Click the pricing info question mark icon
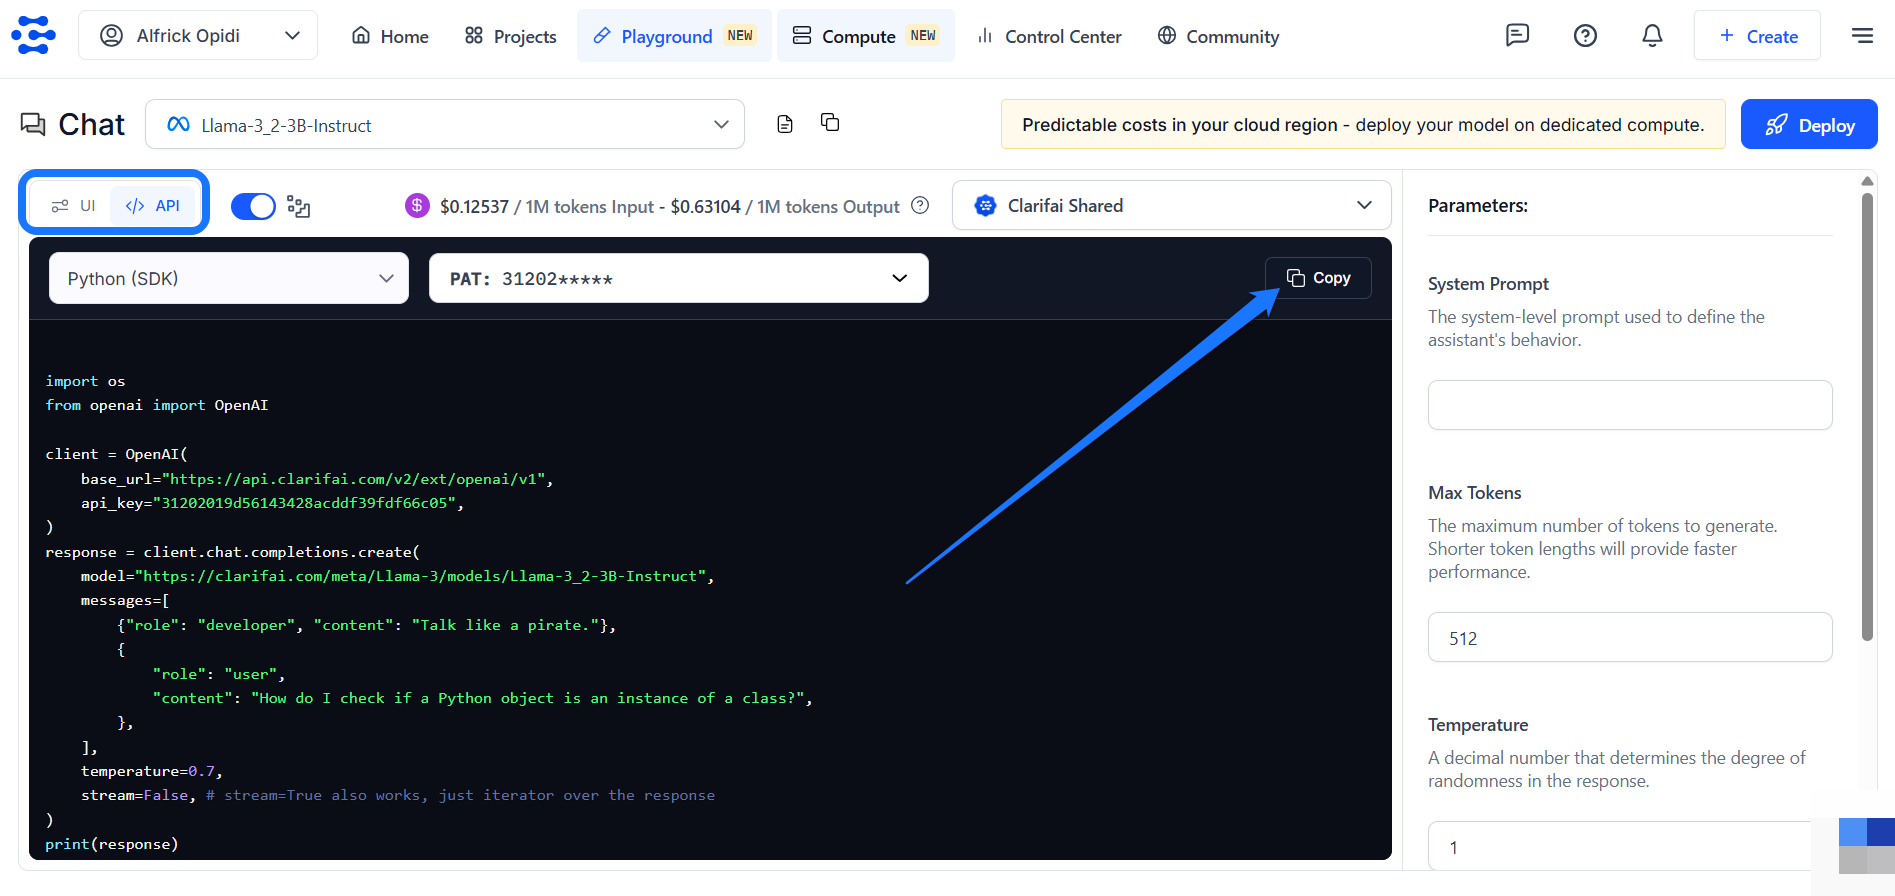Viewport: 1895px width, 896px height. pos(920,205)
